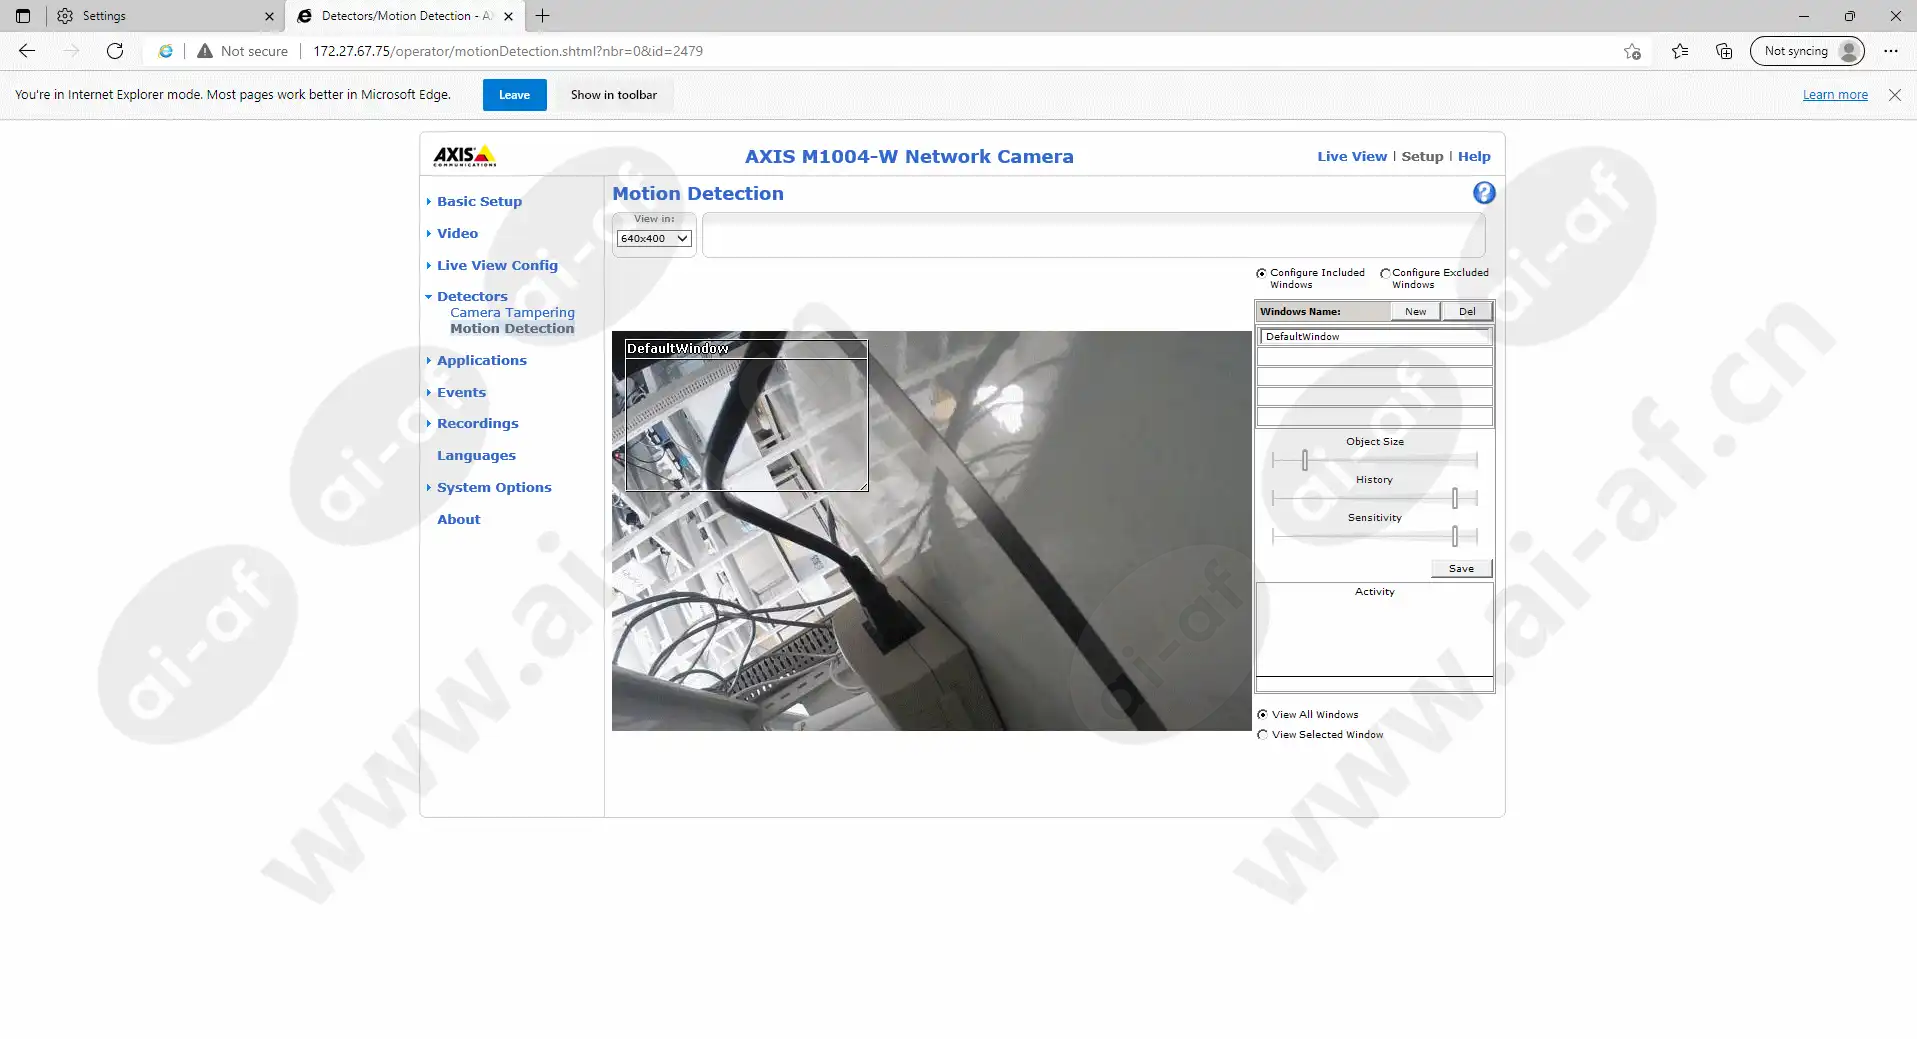Switch to the Detectors/Motion Detection browser tab
1917x1039 pixels.
[405, 16]
